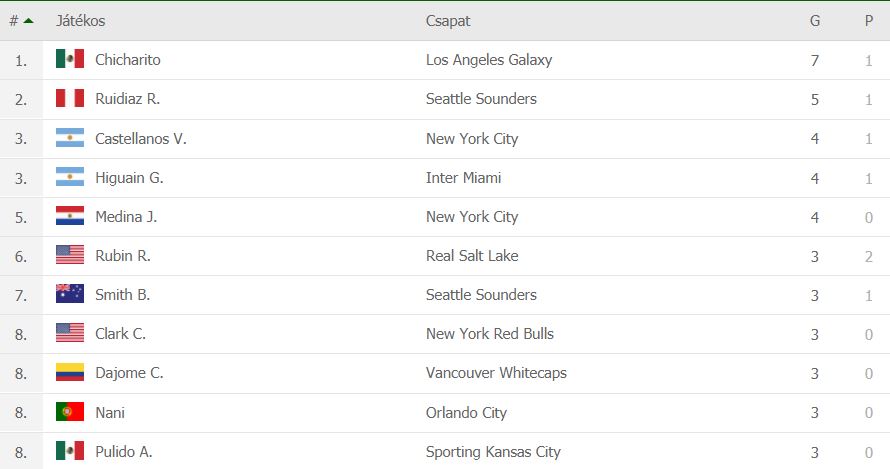Open the Los Angeles Galaxy team link
Viewport: 890px width, 469px height.
(x=489, y=60)
